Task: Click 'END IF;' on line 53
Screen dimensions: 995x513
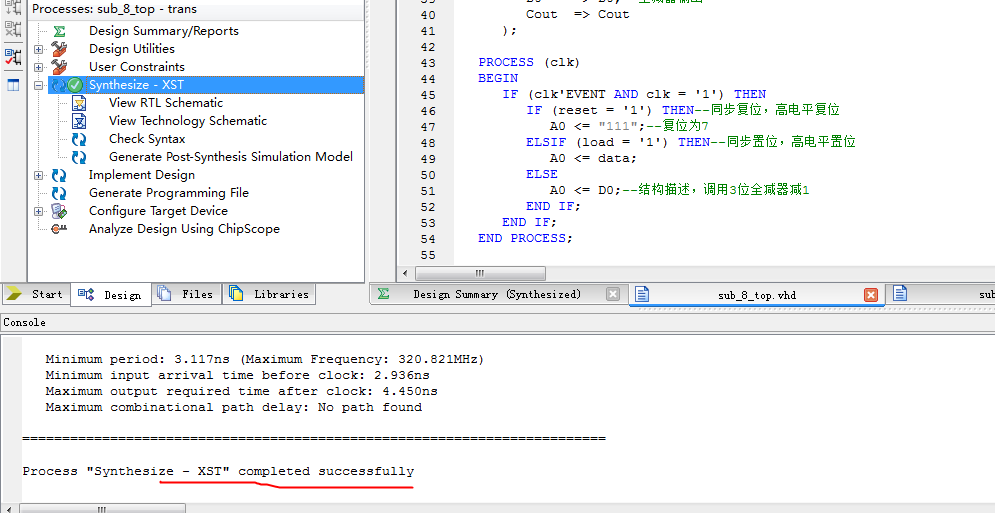Action: click(x=529, y=222)
